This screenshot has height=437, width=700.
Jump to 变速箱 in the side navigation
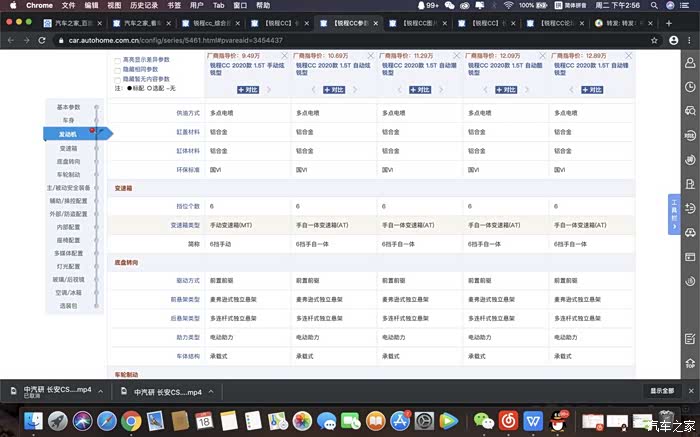pyautogui.click(x=68, y=147)
